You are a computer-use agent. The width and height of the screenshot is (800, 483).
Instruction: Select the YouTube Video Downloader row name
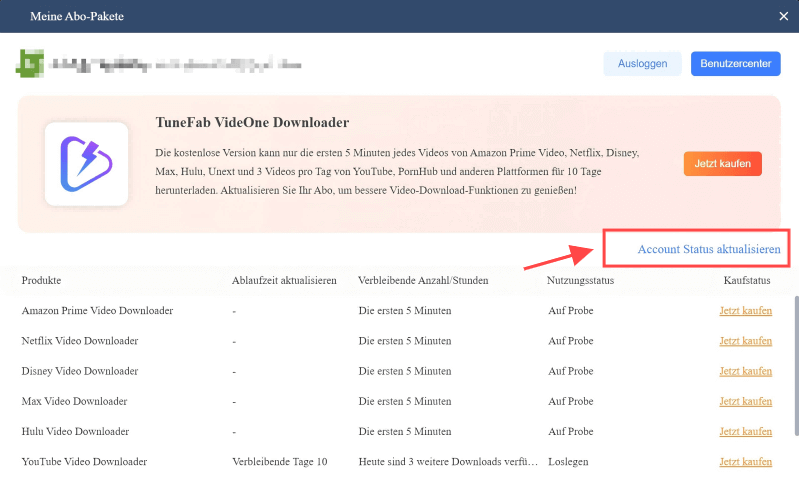[x=84, y=462]
